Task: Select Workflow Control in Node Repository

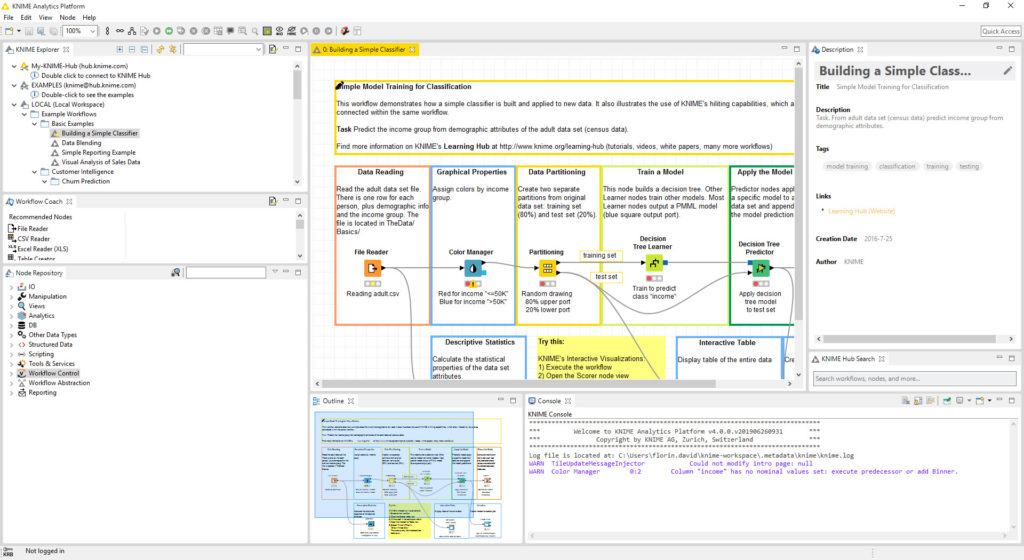Action: [x=54, y=373]
